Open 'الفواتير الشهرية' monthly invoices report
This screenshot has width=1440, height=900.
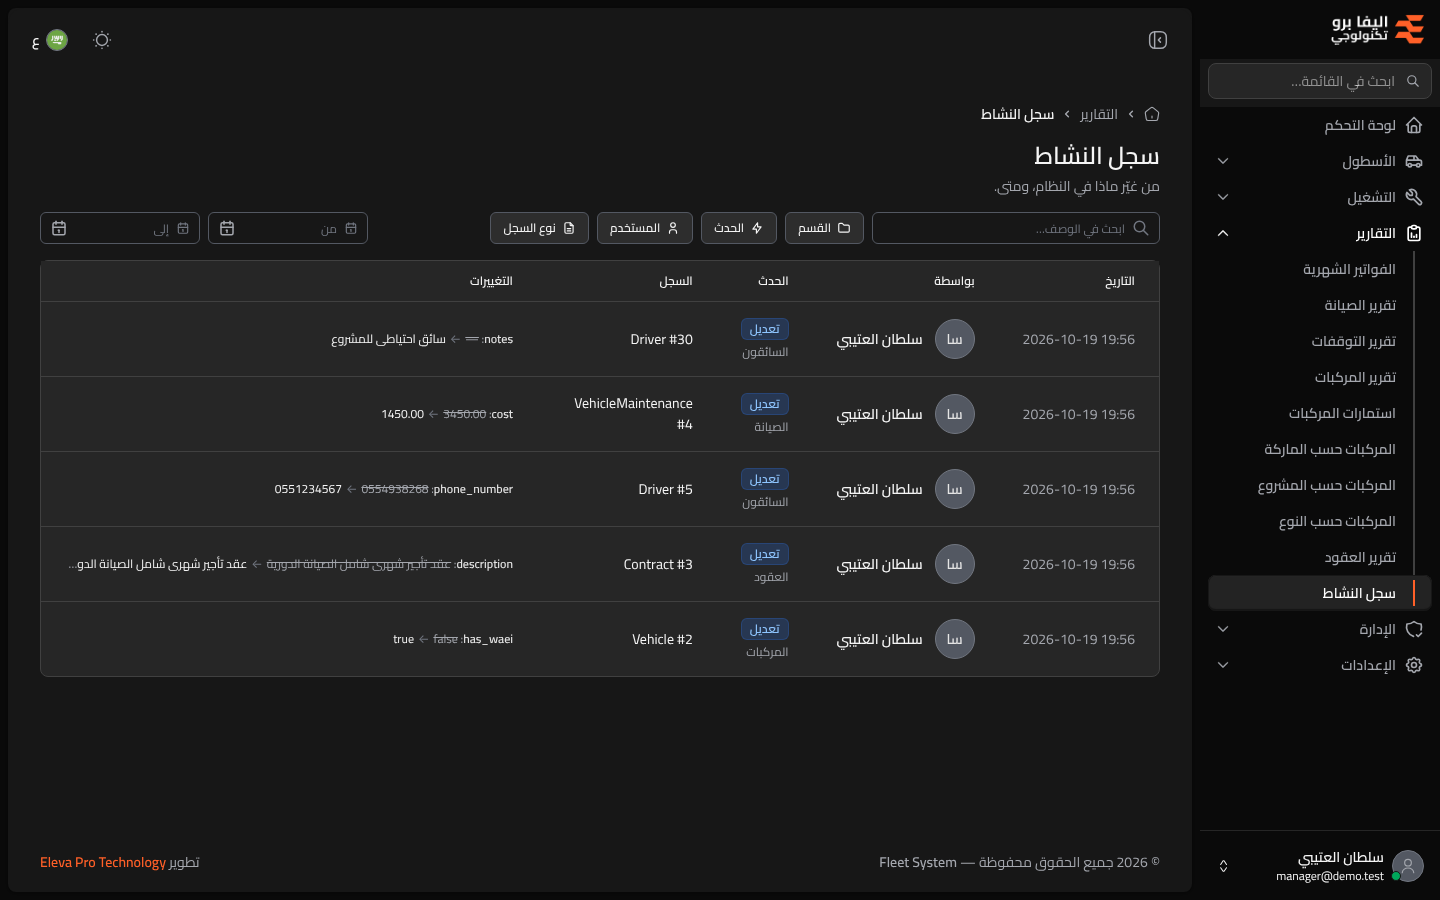click(1349, 269)
